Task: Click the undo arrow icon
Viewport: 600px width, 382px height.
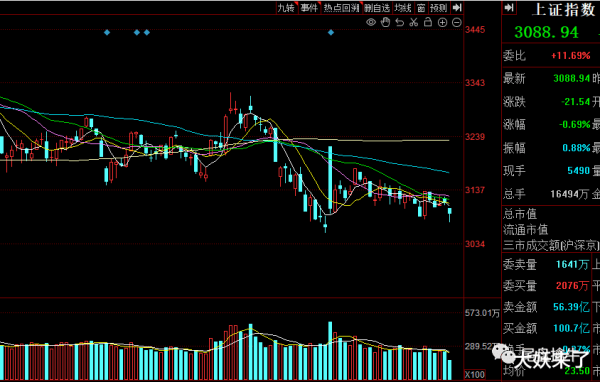Action: [399, 23]
